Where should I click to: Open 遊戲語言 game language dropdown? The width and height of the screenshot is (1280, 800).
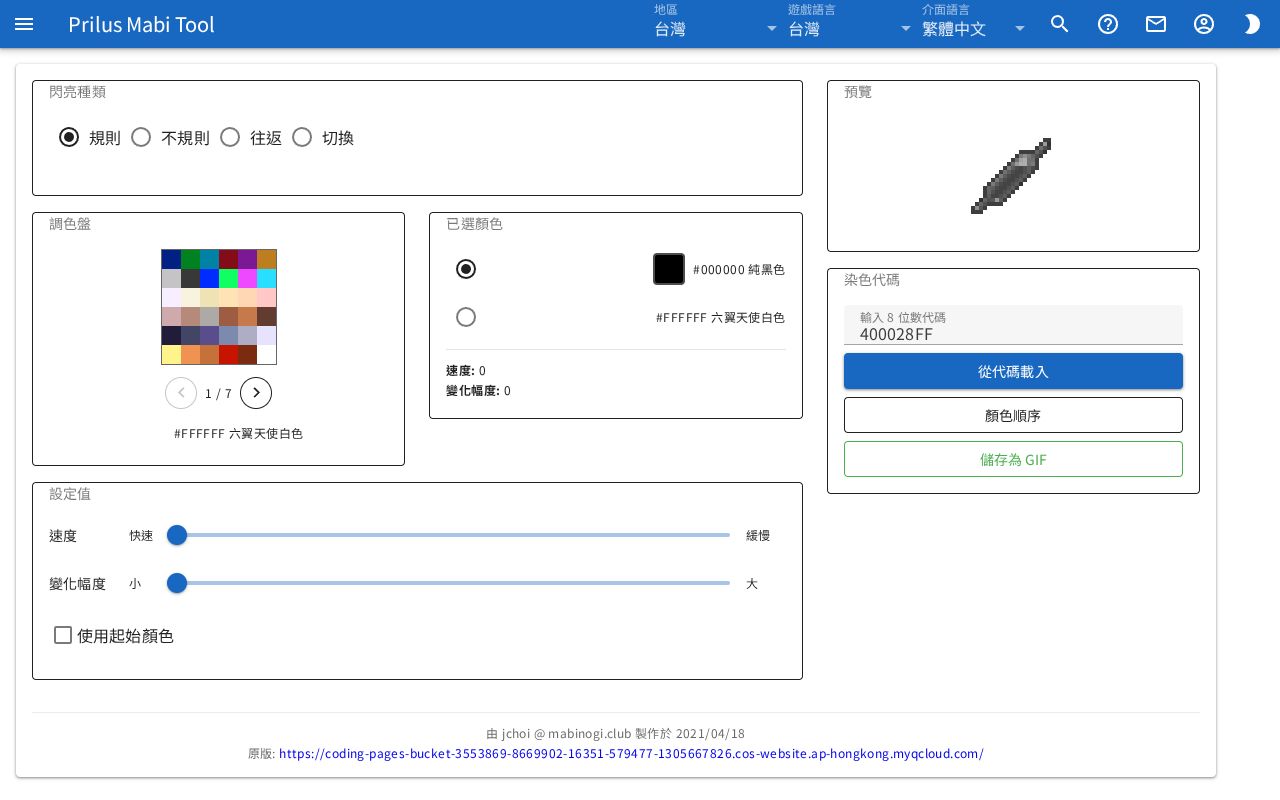pyautogui.click(x=850, y=22)
